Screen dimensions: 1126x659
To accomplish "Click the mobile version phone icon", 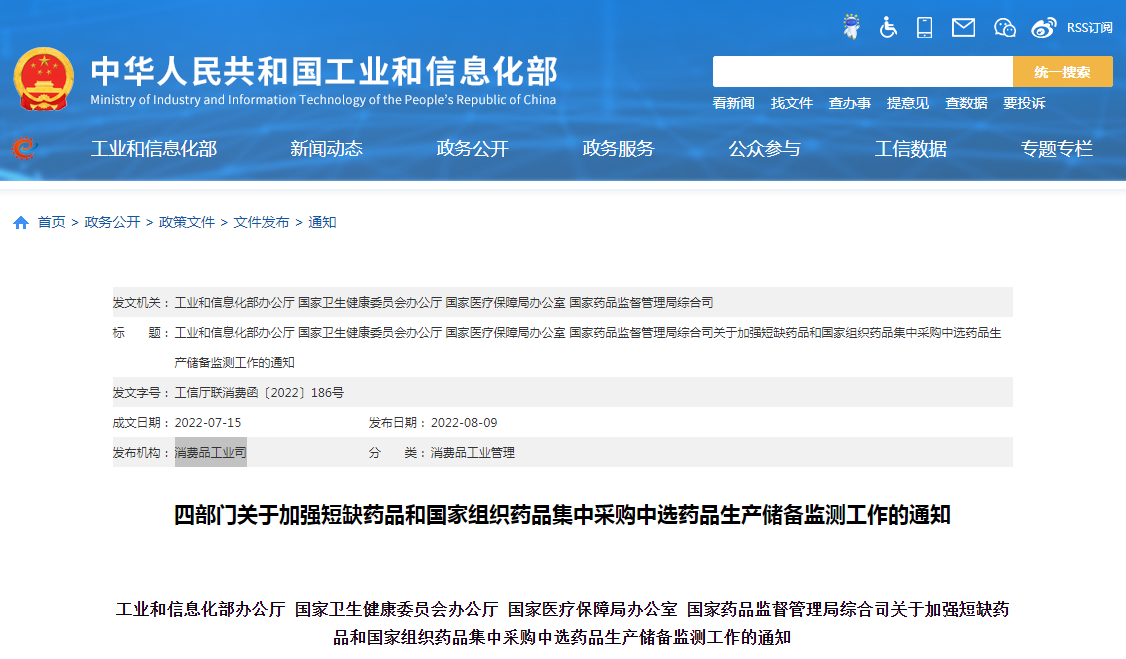I will (x=924, y=27).
